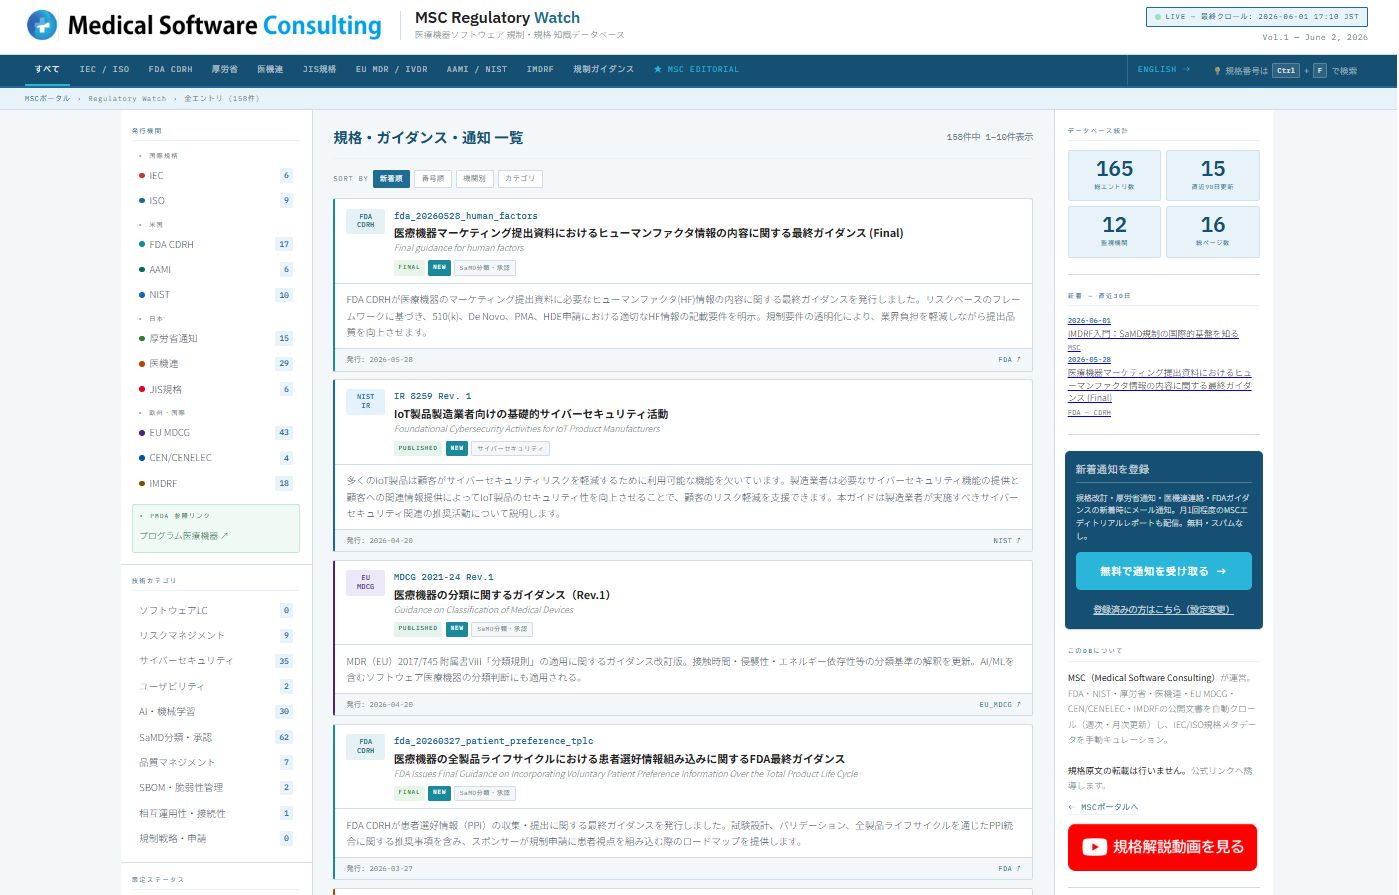The width and height of the screenshot is (1399, 895).
Task: Open the FDA CDRH navigation tab
Action: point(170,69)
